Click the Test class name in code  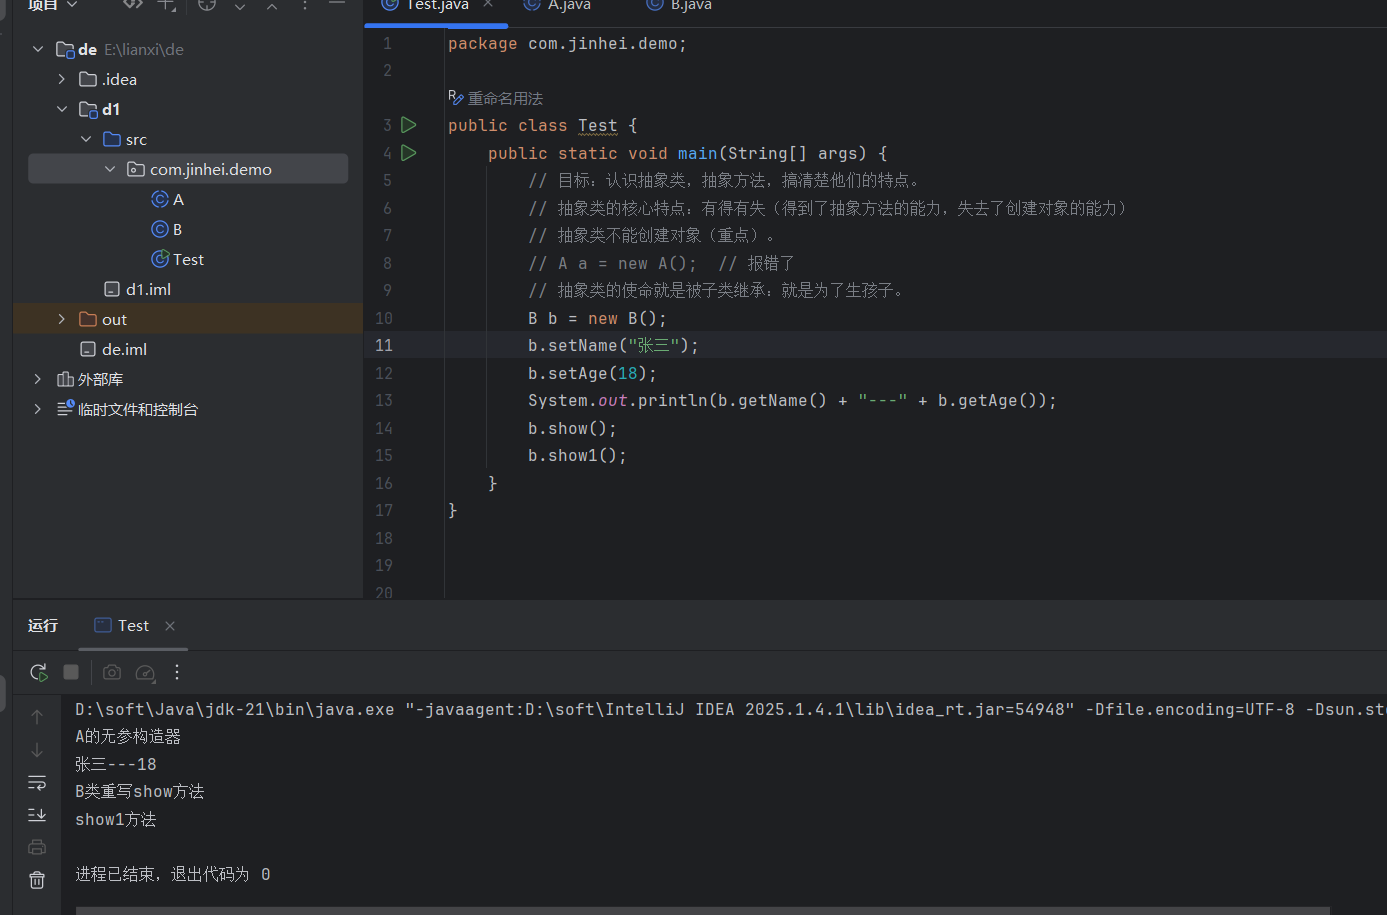tap(598, 126)
